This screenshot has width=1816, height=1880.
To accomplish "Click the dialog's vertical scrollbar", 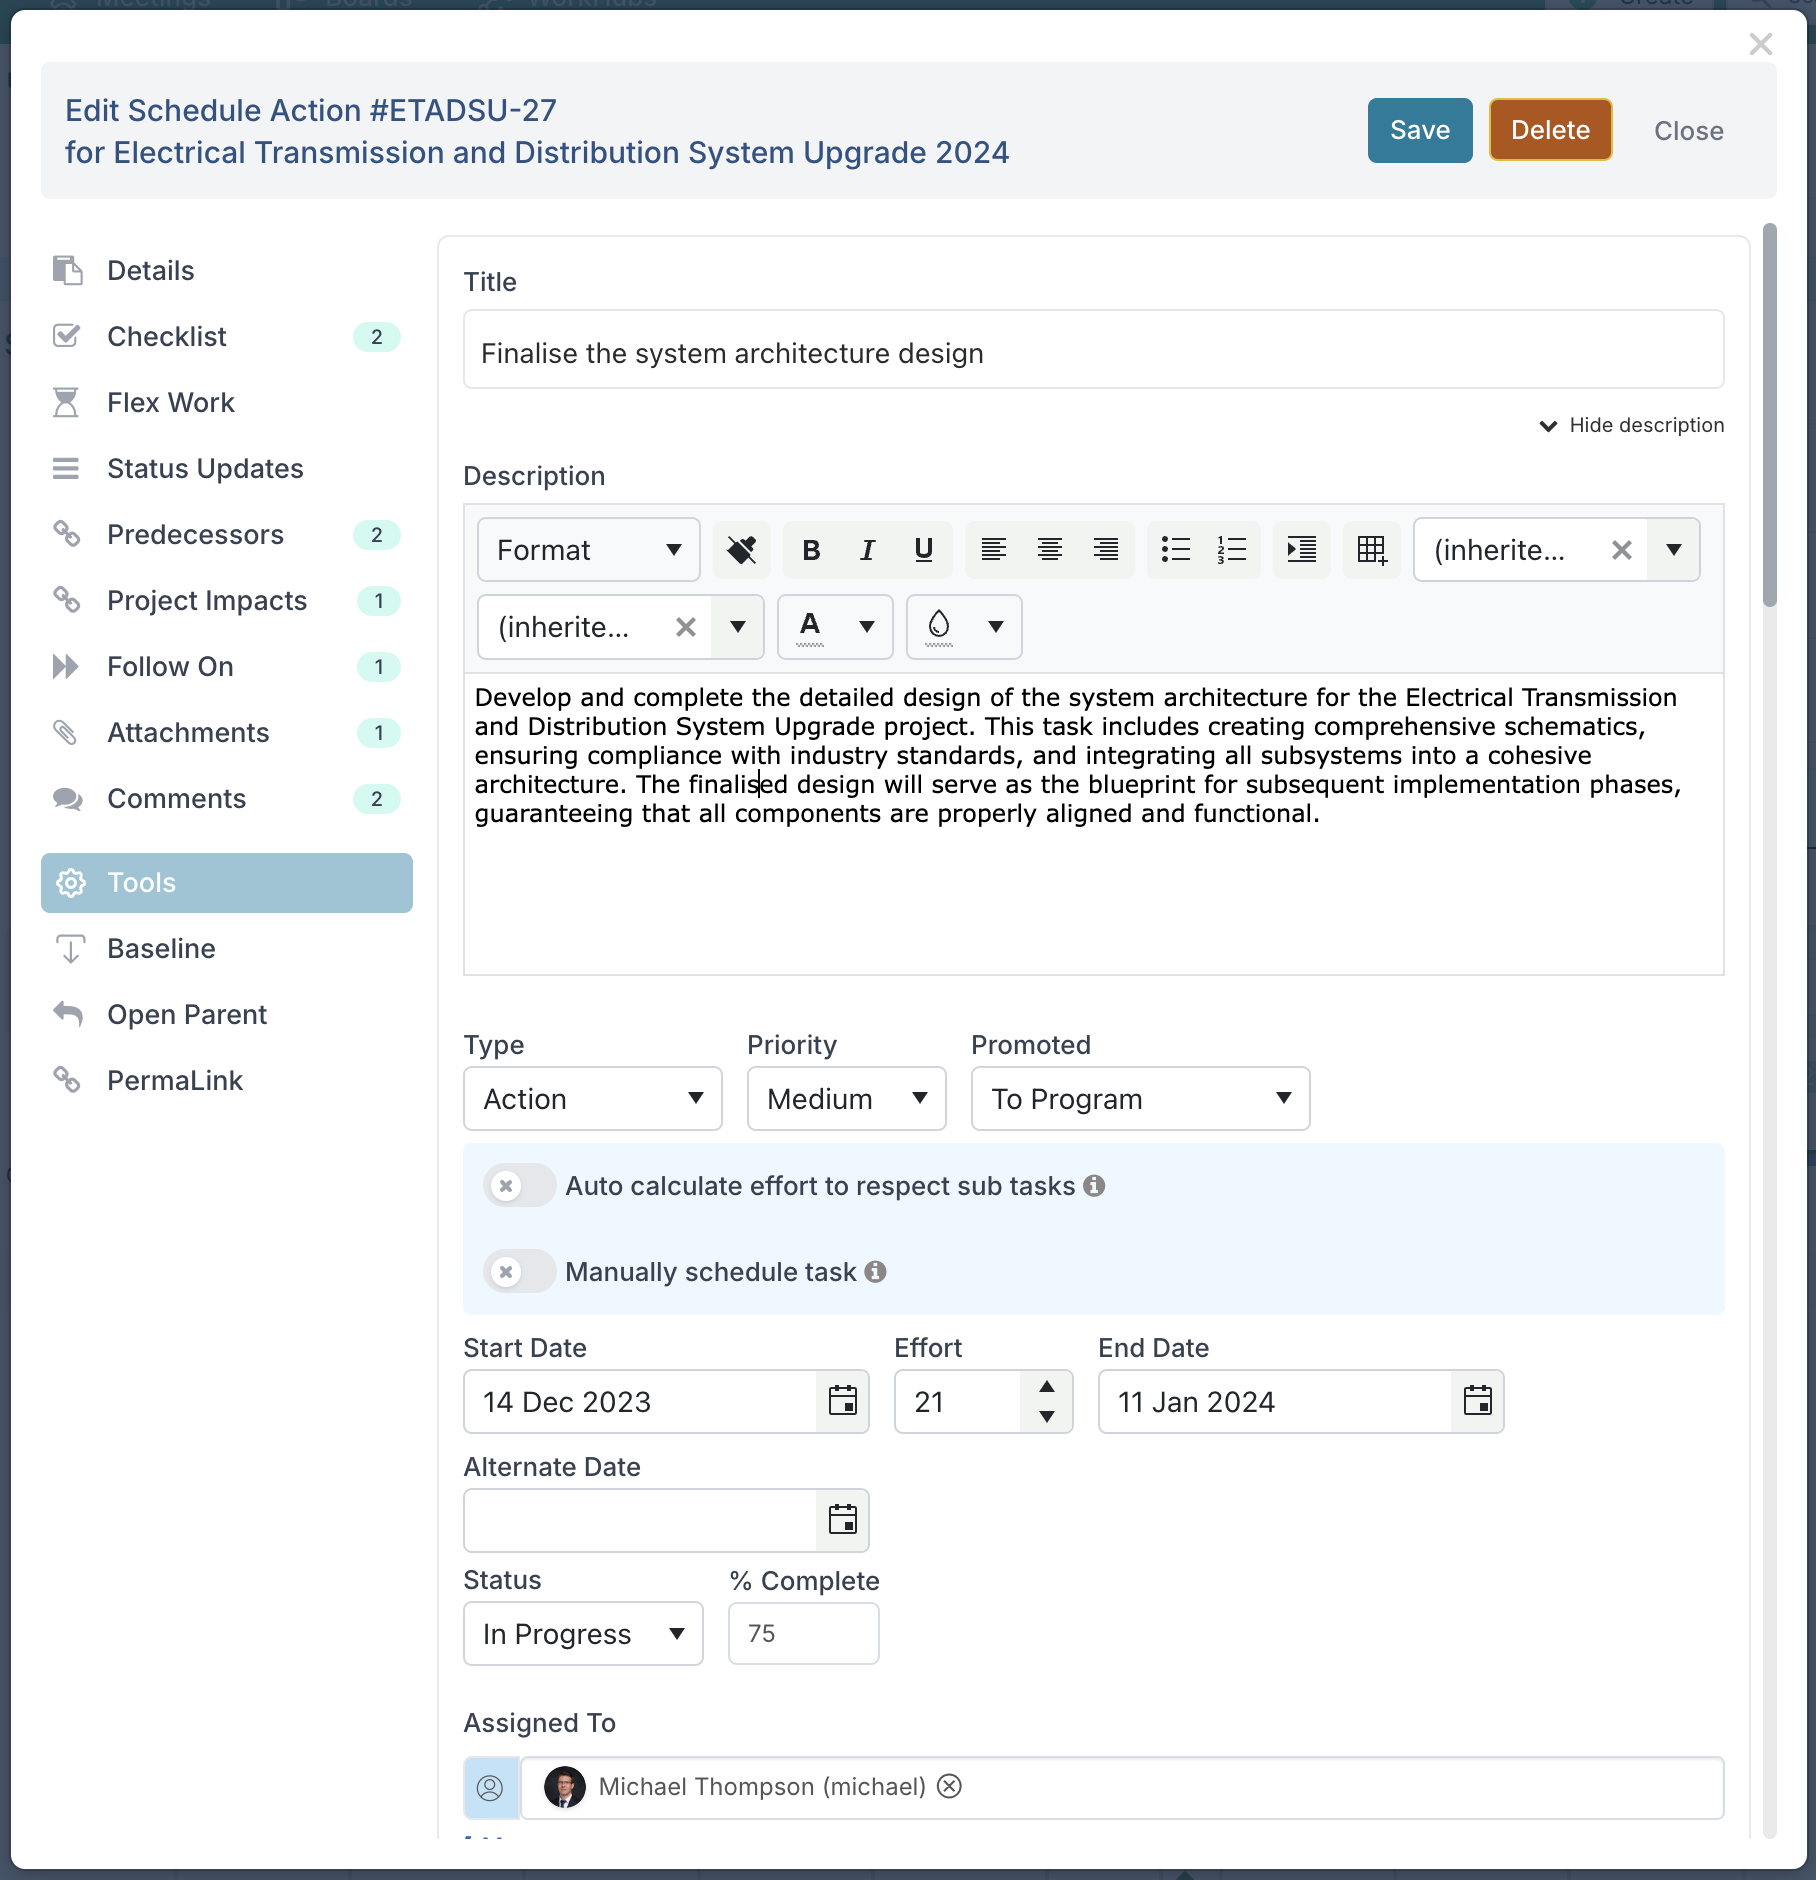I will [x=1769, y=415].
